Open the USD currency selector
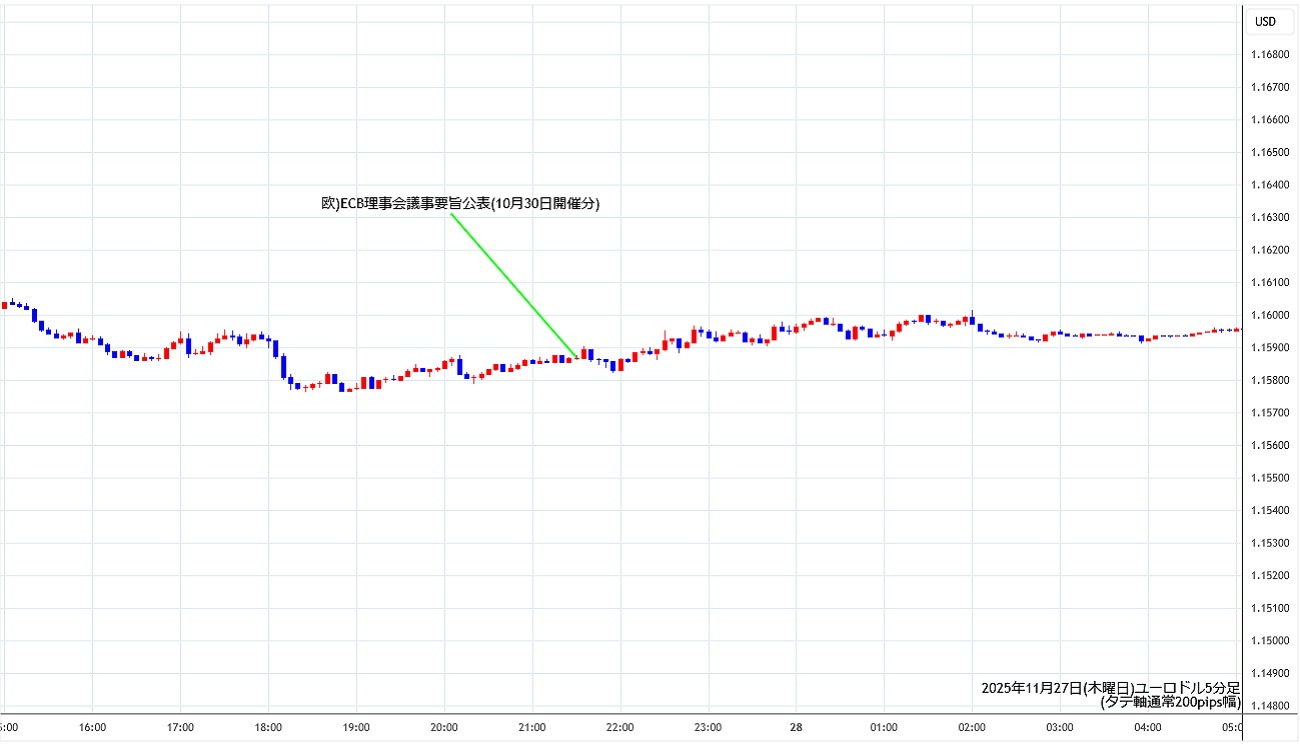Image resolution: width=1300 pixels, height=745 pixels. pyautogui.click(x=1265, y=21)
